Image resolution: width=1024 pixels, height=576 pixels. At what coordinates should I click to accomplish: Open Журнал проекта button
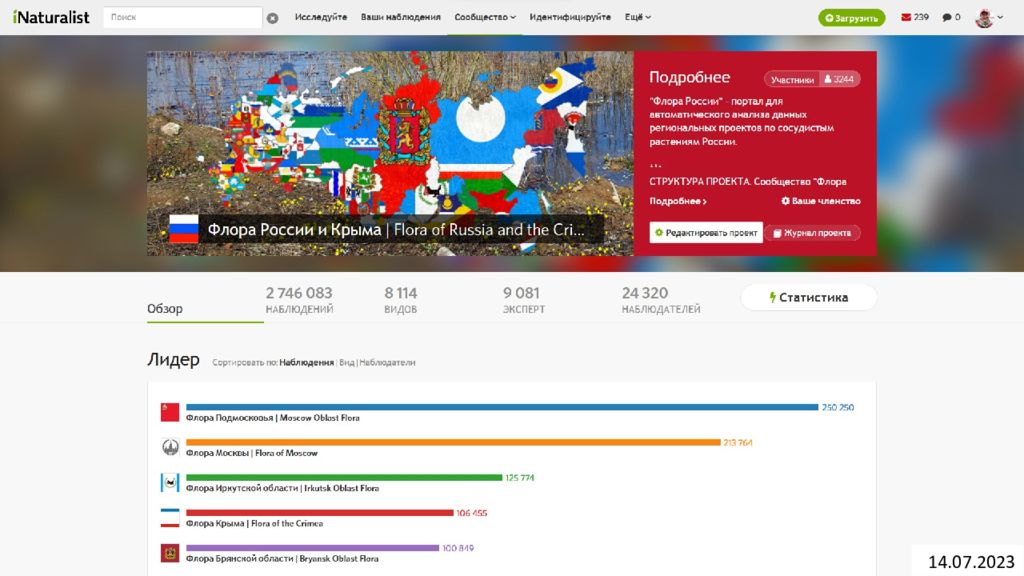click(x=812, y=232)
